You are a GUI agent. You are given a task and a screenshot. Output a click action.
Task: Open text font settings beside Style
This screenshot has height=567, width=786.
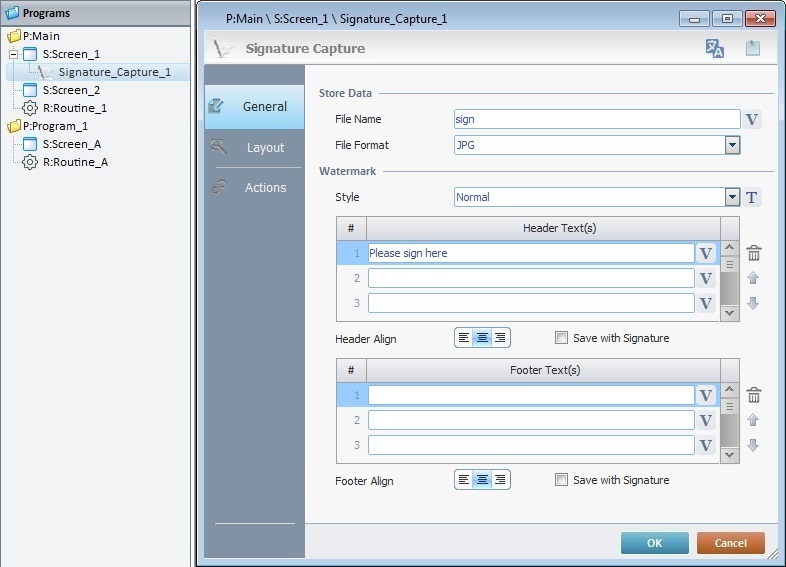[x=753, y=197]
